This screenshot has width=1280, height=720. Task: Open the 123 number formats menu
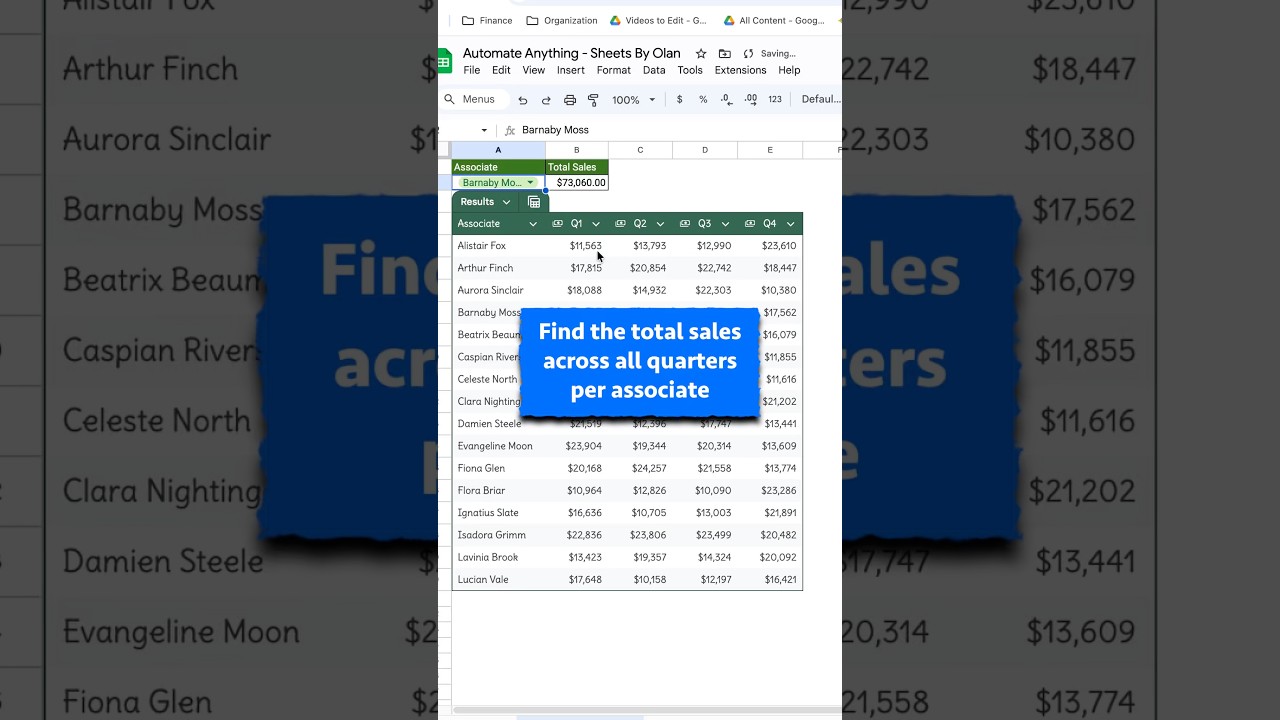(775, 100)
